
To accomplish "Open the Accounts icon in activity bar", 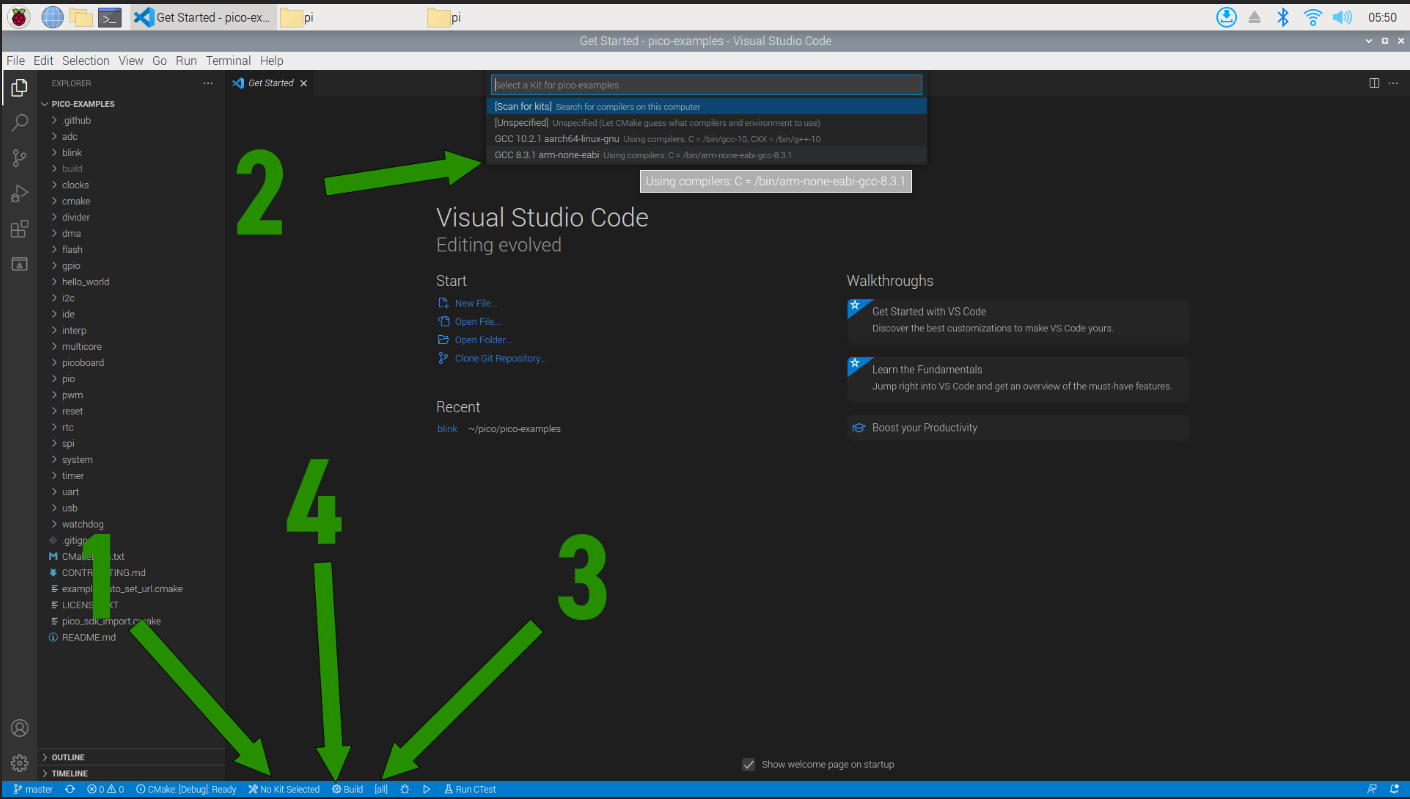I will pos(19,728).
